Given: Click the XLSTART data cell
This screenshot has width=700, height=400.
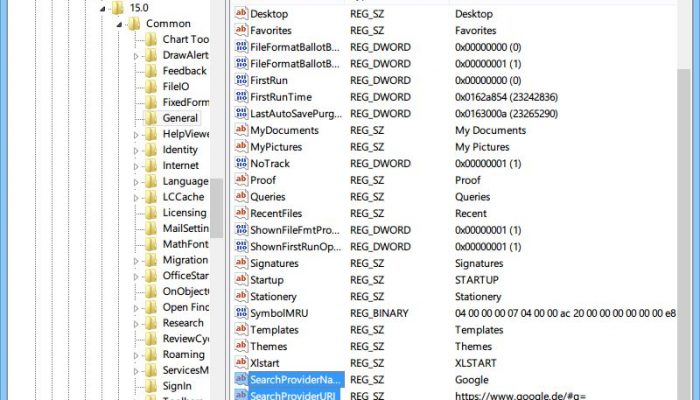Looking at the screenshot, I should pyautogui.click(x=475, y=363).
